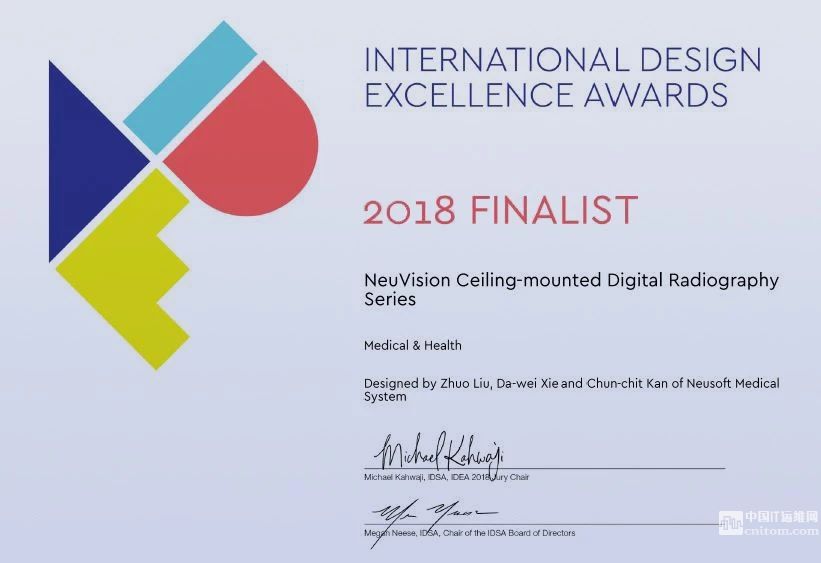Click the yellow-green zigzag shape in the logo
This screenshot has width=821, height=563.
click(x=123, y=269)
